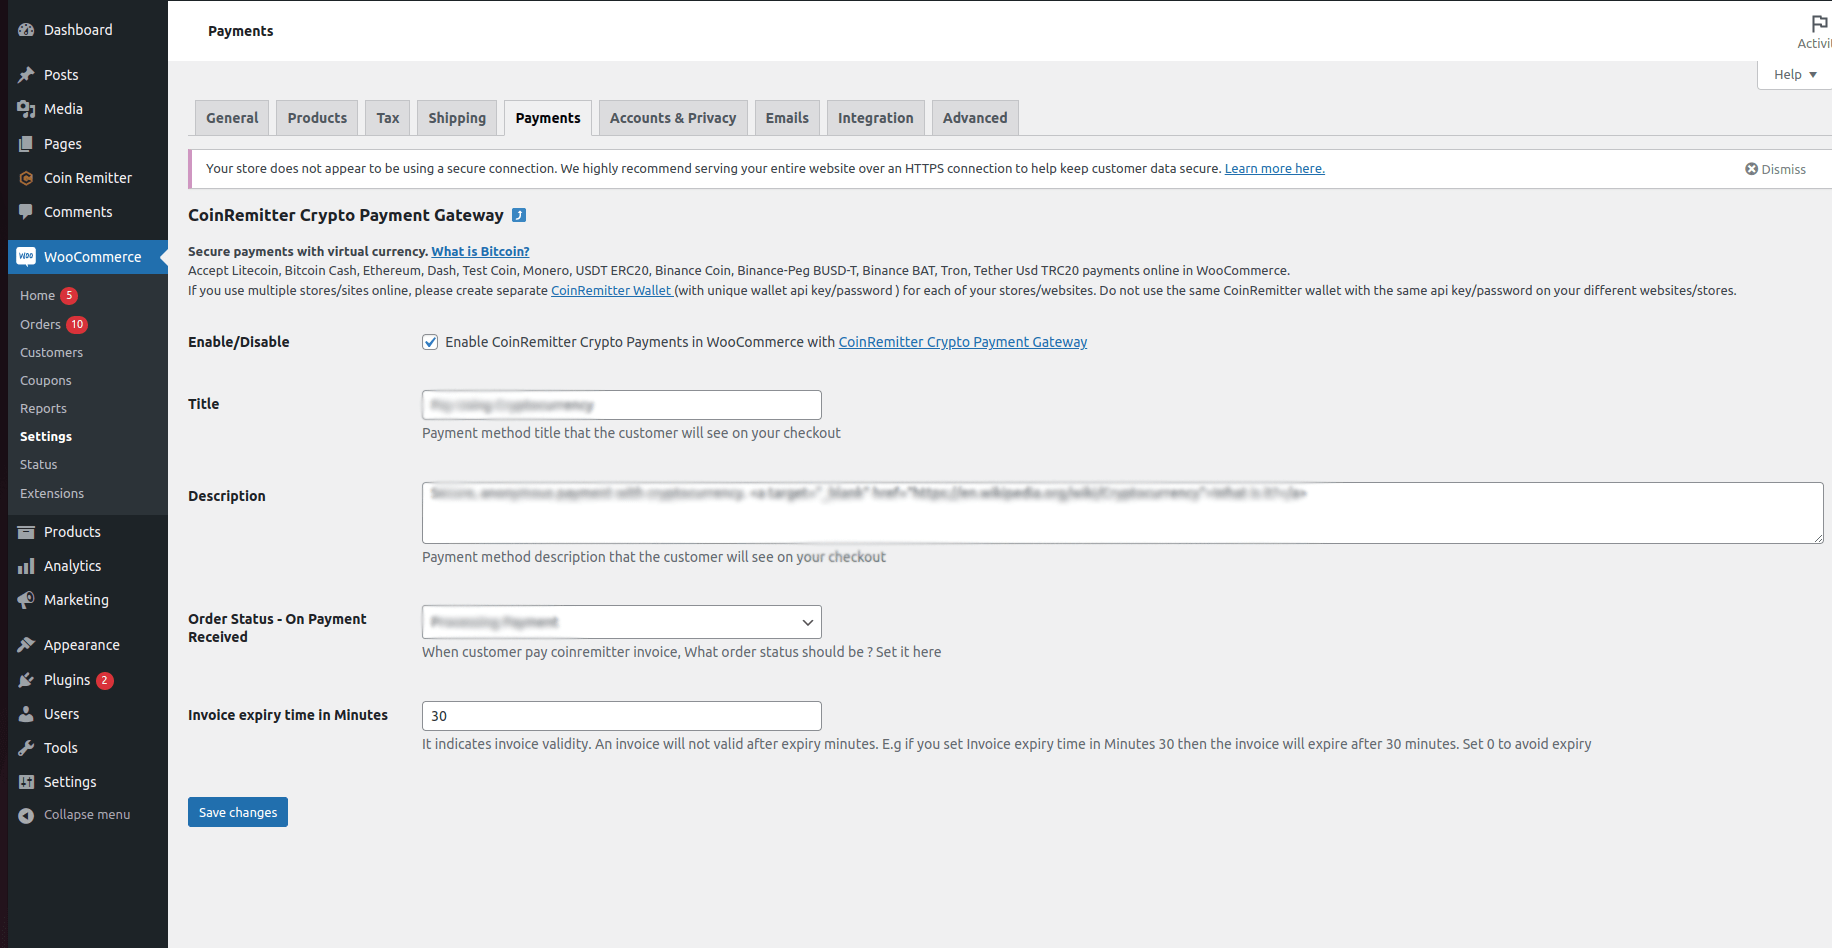1832x948 pixels.
Task: Expand the WooCommerce Settings submenu
Action: pyautogui.click(x=45, y=436)
